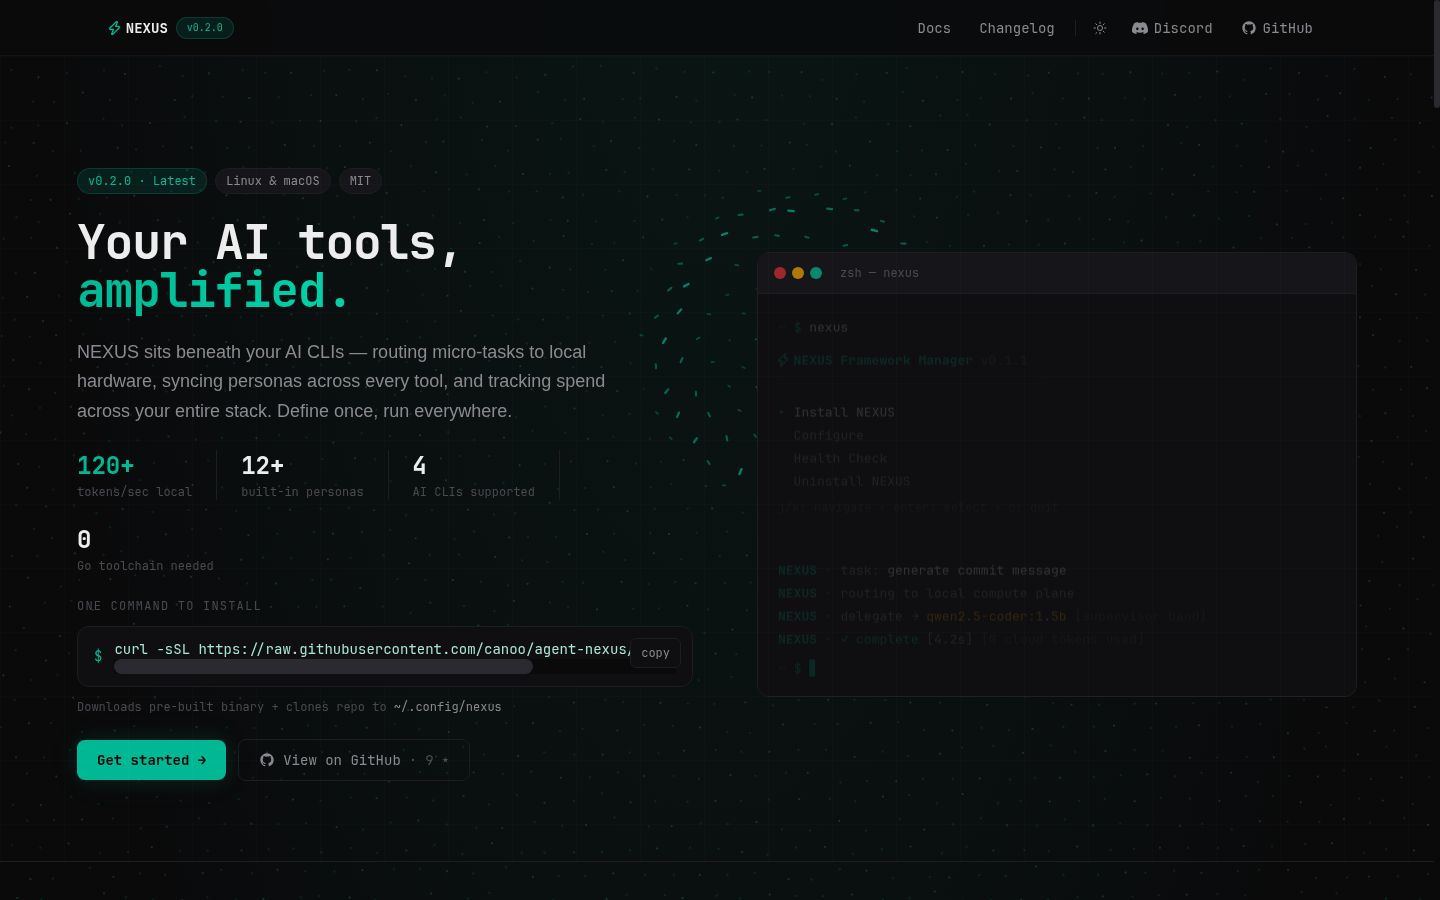Image resolution: width=1440 pixels, height=900 pixels.
Task: Click the curl install command text
Action: point(372,649)
